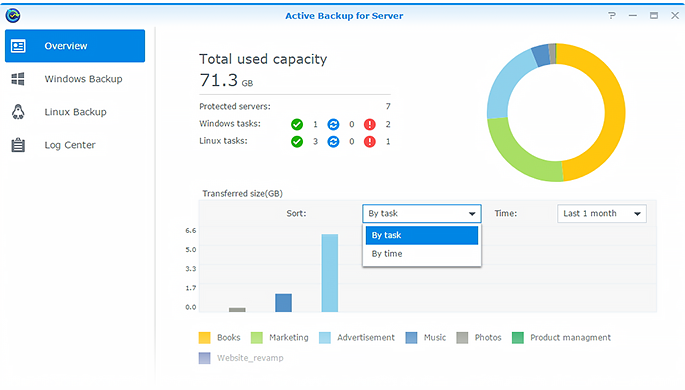Click the Linux penguin icon
The height and width of the screenshot is (390, 685).
tap(18, 112)
